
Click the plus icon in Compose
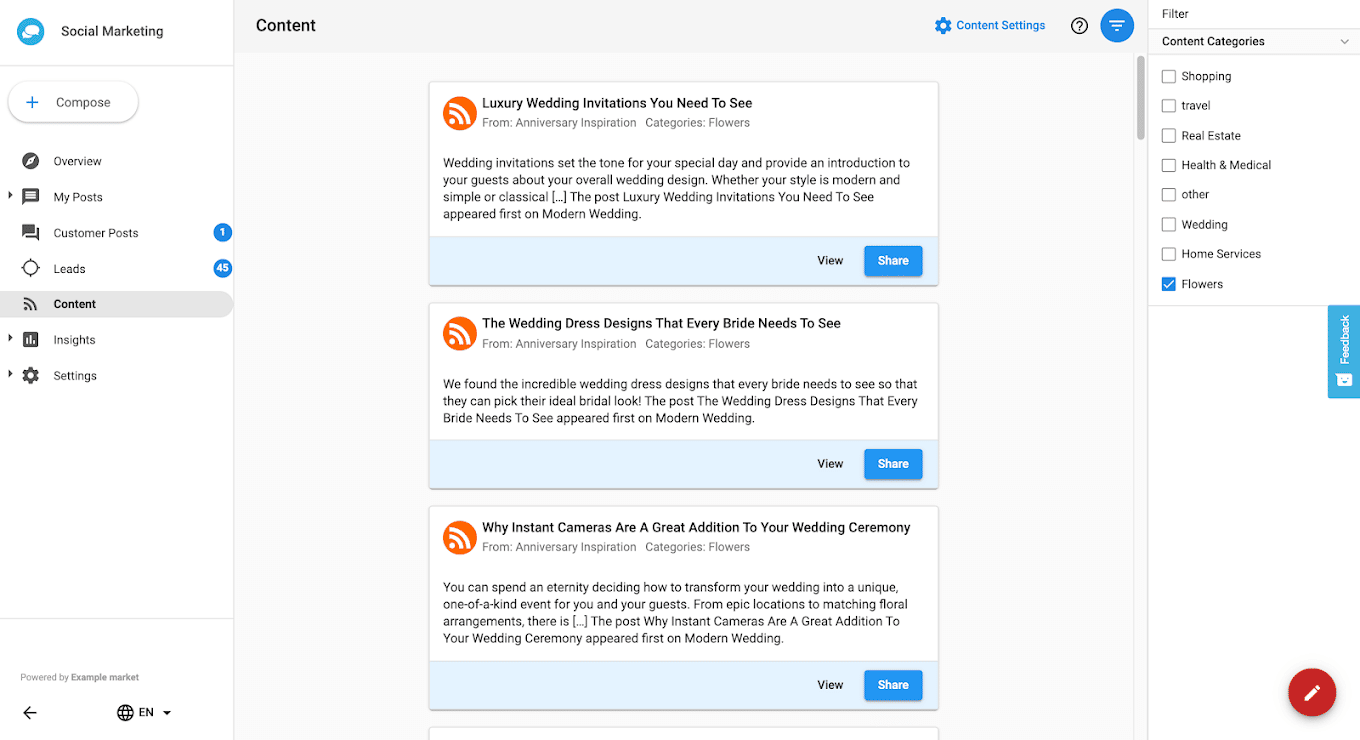point(32,102)
